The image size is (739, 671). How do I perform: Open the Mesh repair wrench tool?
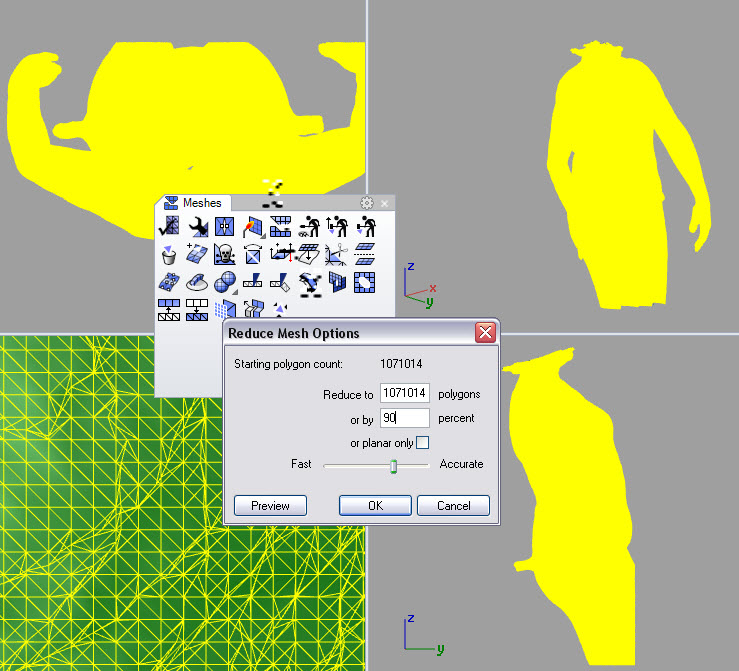coord(197,226)
